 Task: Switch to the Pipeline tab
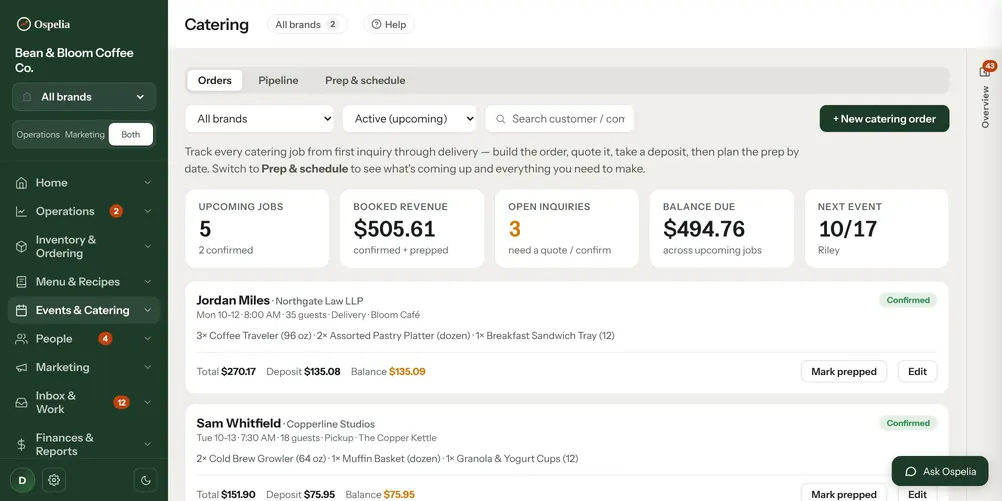[x=278, y=81]
